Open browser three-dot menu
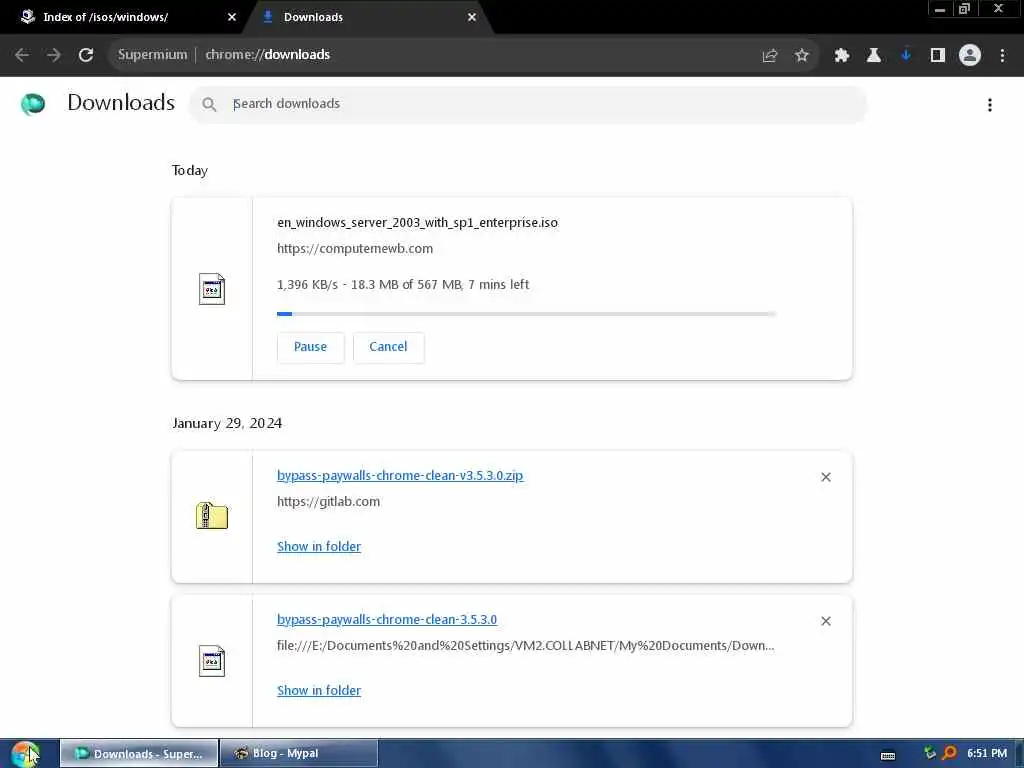Screen dimensions: 1024x768 click(1002, 56)
